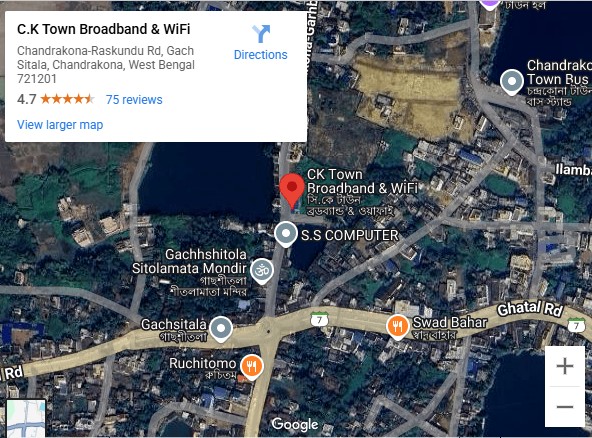Click the Ghatal Rd road label
Image resolution: width=592 pixels, height=438 pixels.
coord(530,309)
